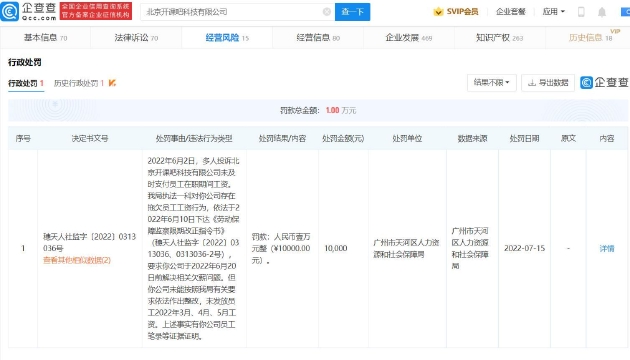
Task: Click the 导出数据 export button
Action: tap(548, 82)
